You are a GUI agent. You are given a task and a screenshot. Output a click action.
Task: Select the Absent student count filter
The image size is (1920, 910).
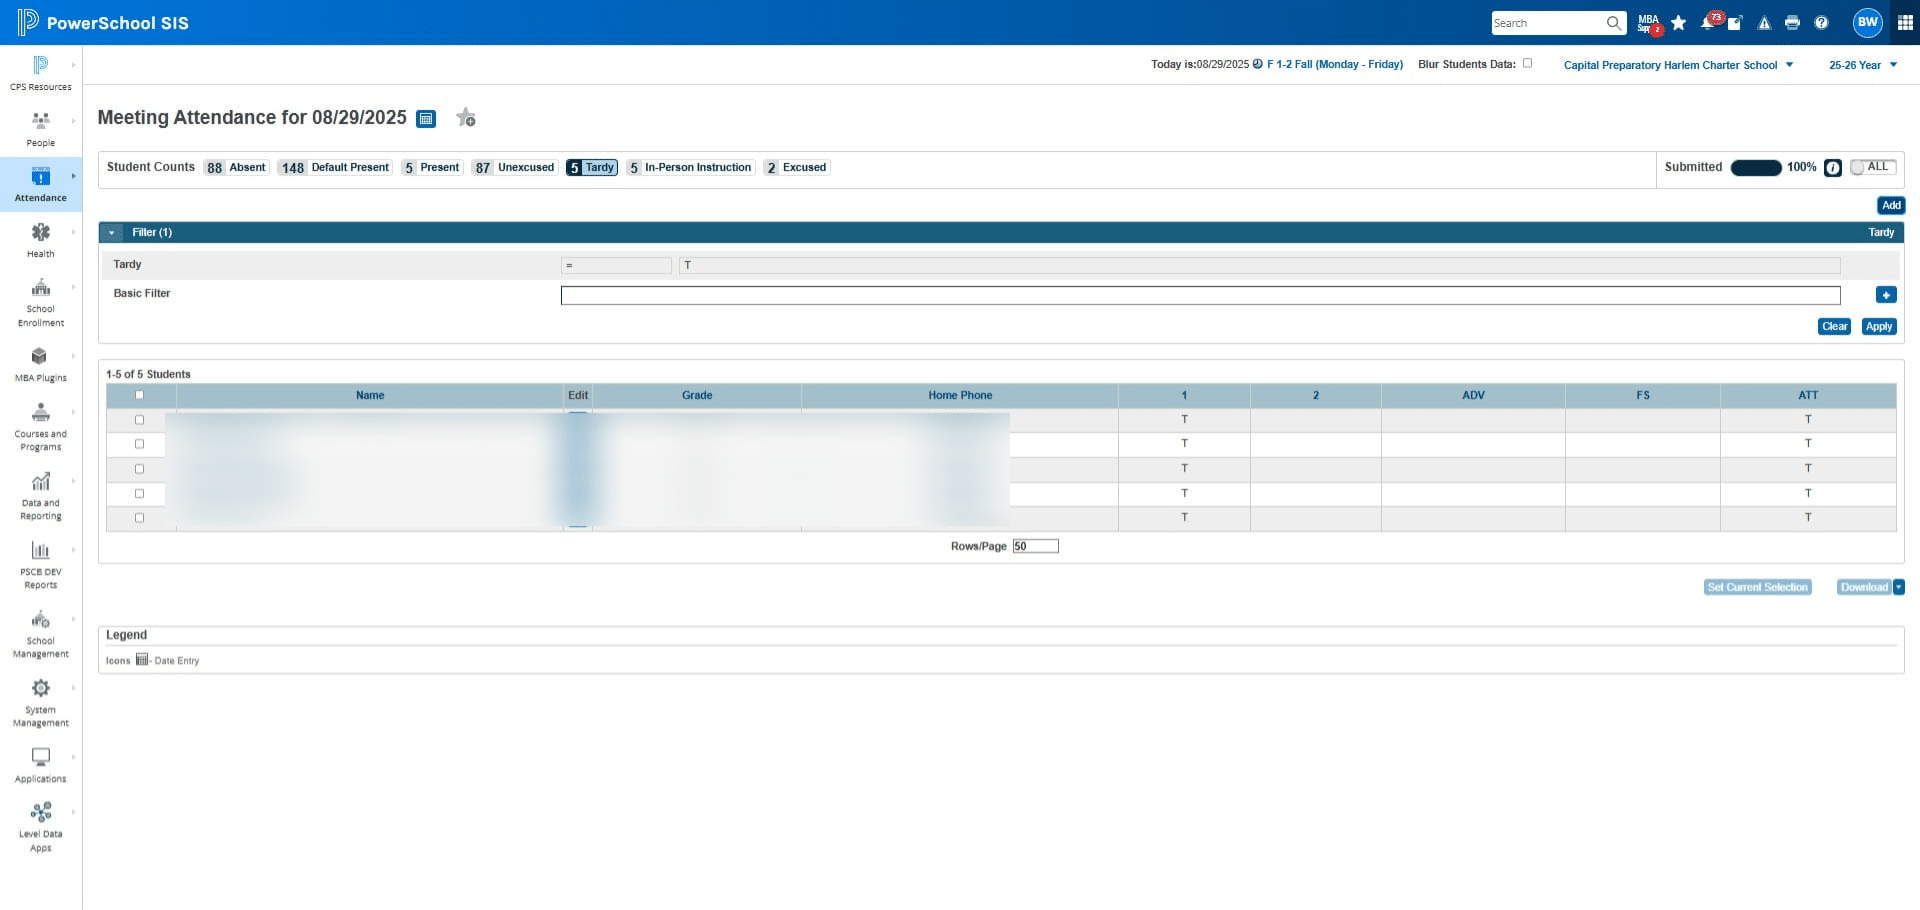(x=236, y=168)
